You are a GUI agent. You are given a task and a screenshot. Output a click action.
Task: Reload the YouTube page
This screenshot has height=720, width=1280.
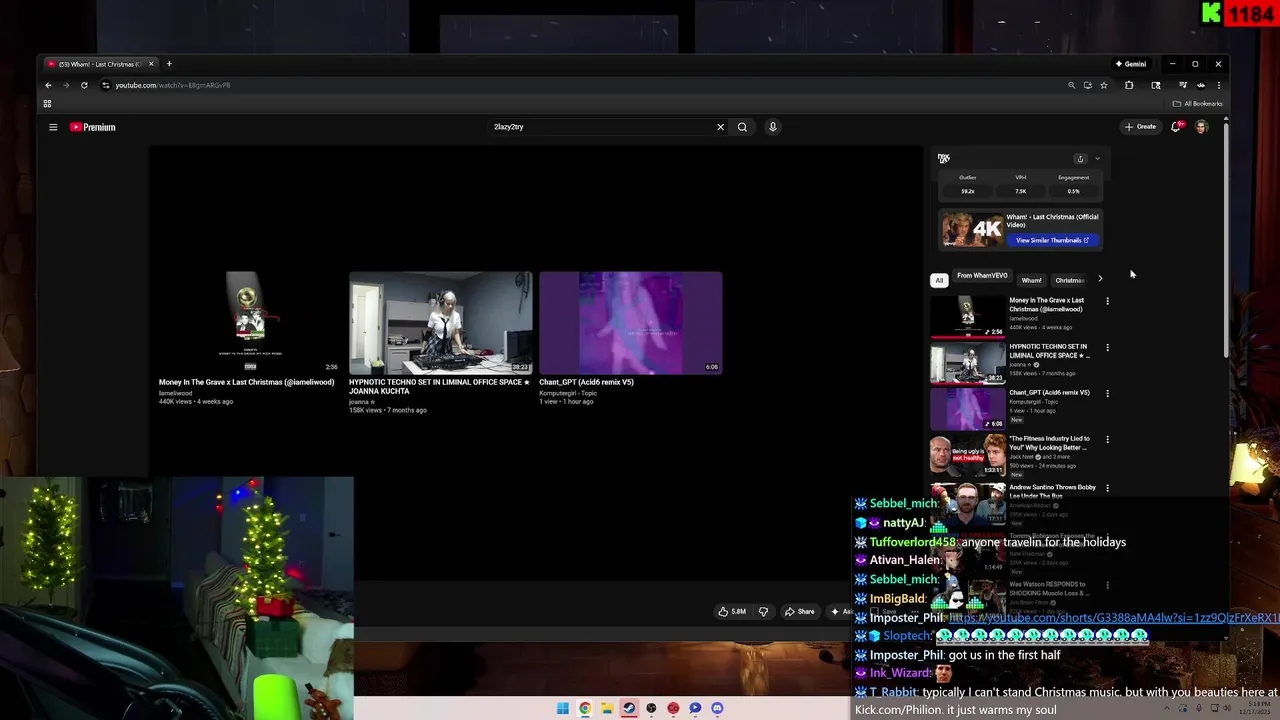tap(84, 85)
